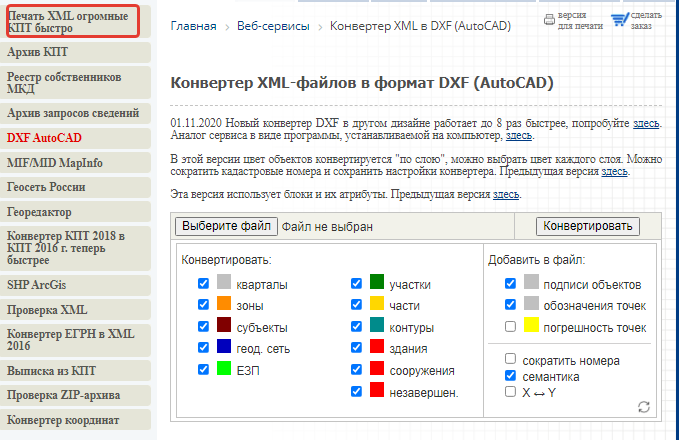Open the red сооружения color swatch
The width and height of the screenshot is (679, 440).
coord(377,368)
